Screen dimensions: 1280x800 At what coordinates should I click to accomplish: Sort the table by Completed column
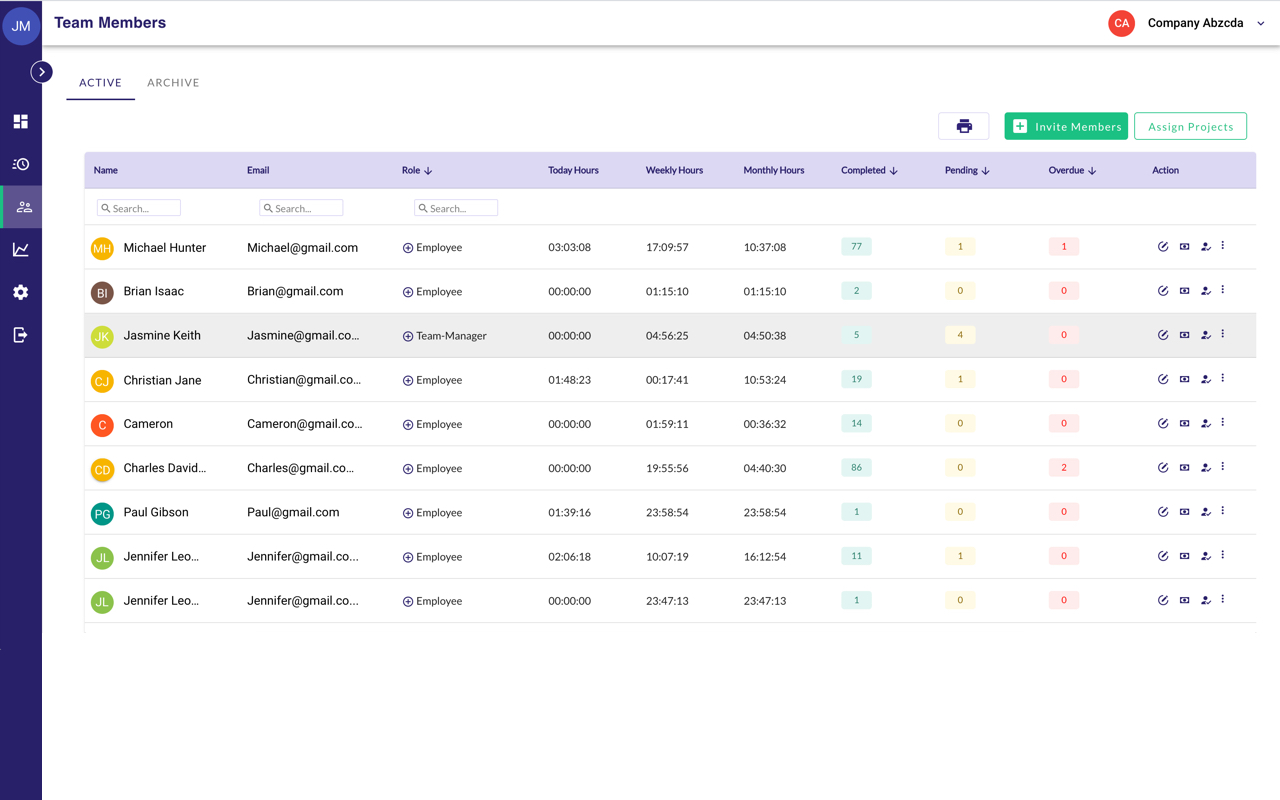893,171
